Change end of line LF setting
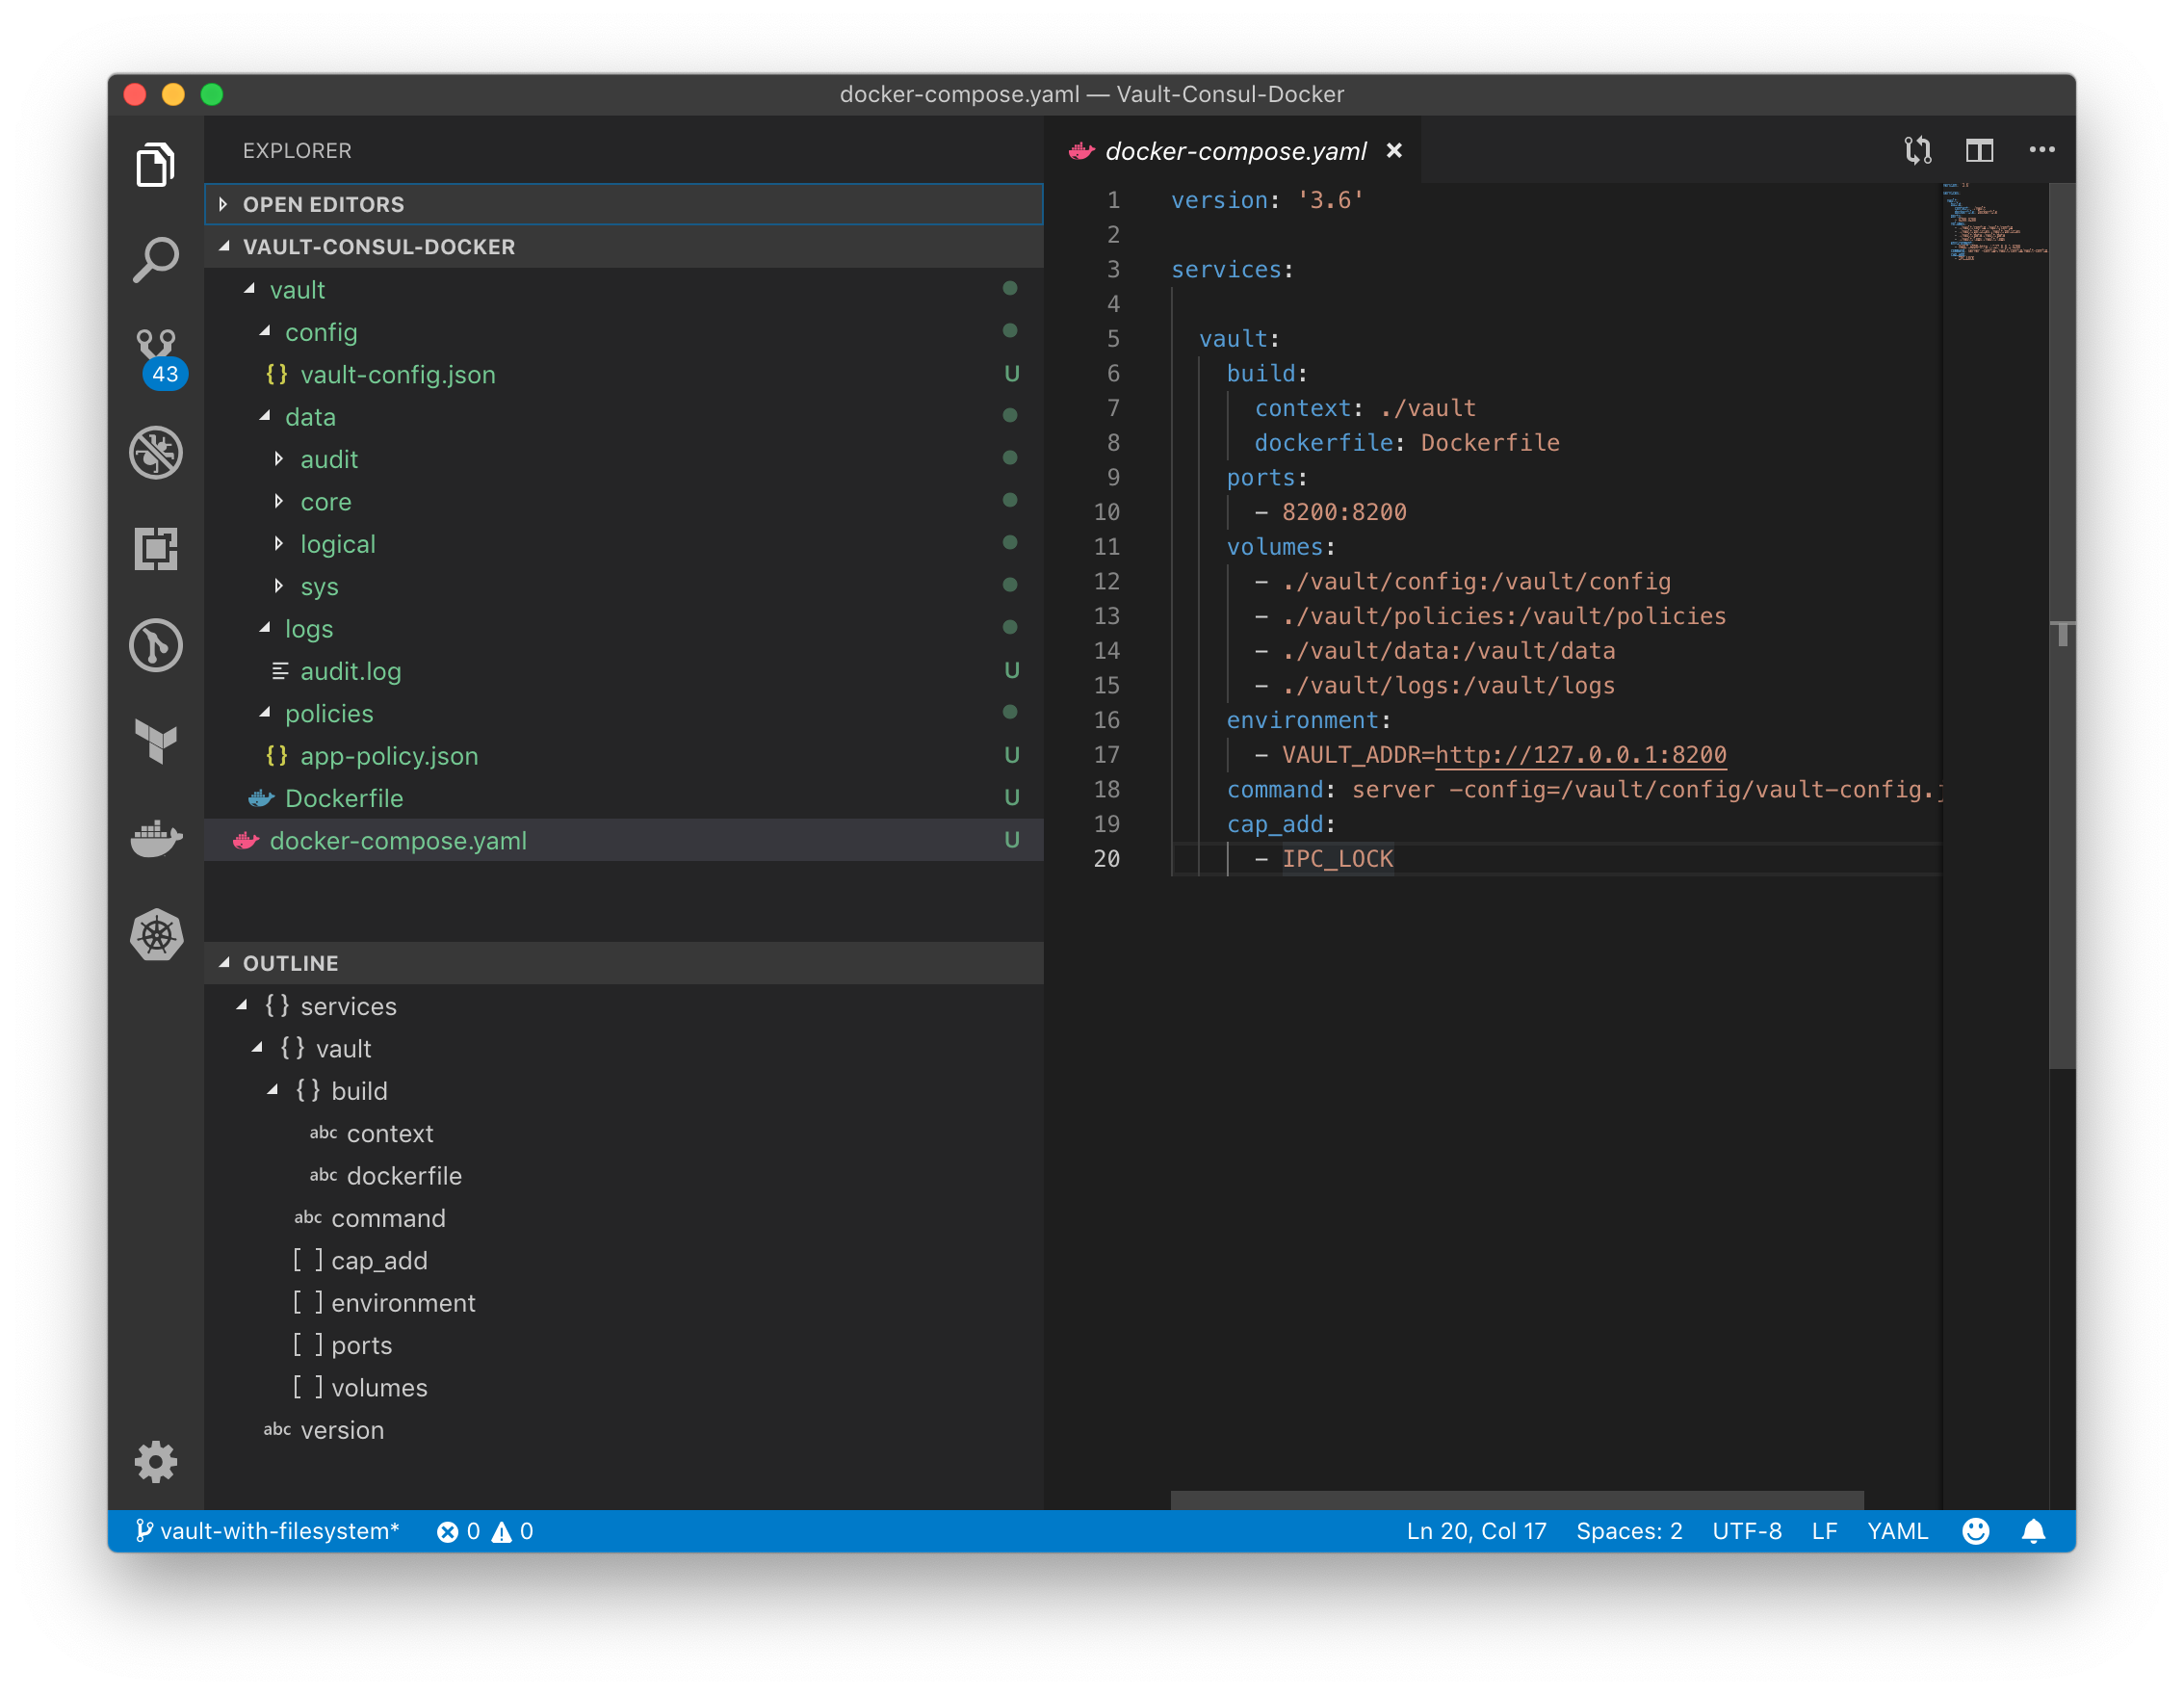2184x1695 pixels. pyautogui.click(x=1824, y=1531)
